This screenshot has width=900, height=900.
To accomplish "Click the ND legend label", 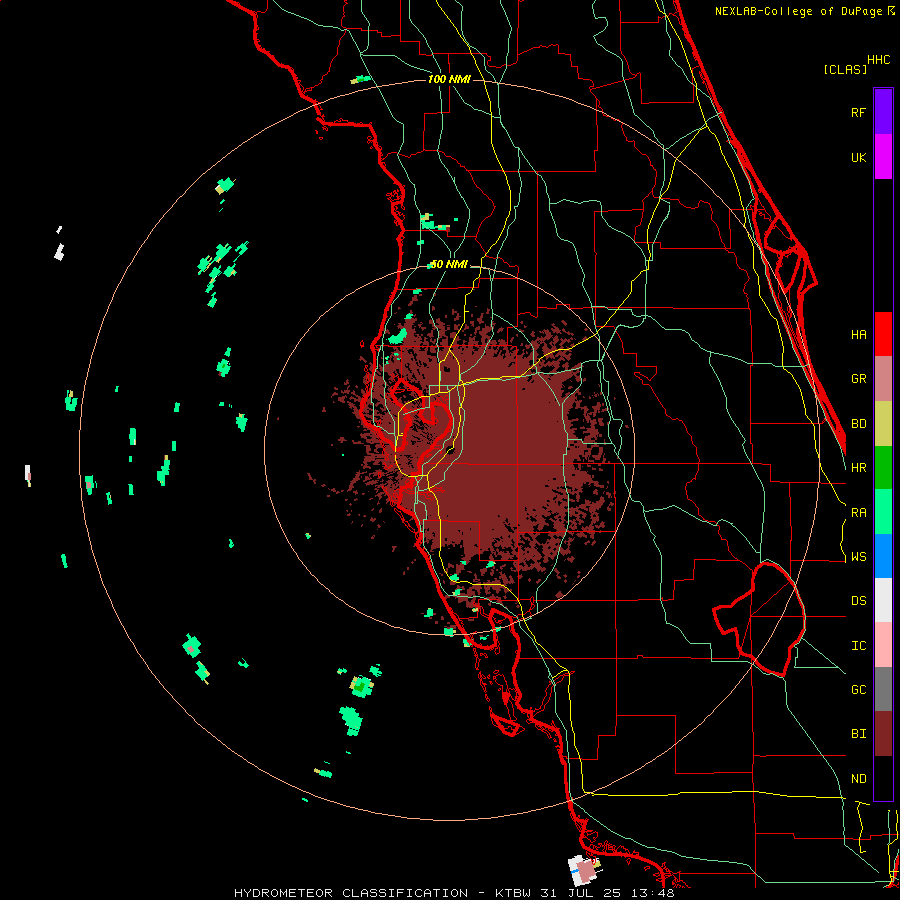I will coord(858,779).
